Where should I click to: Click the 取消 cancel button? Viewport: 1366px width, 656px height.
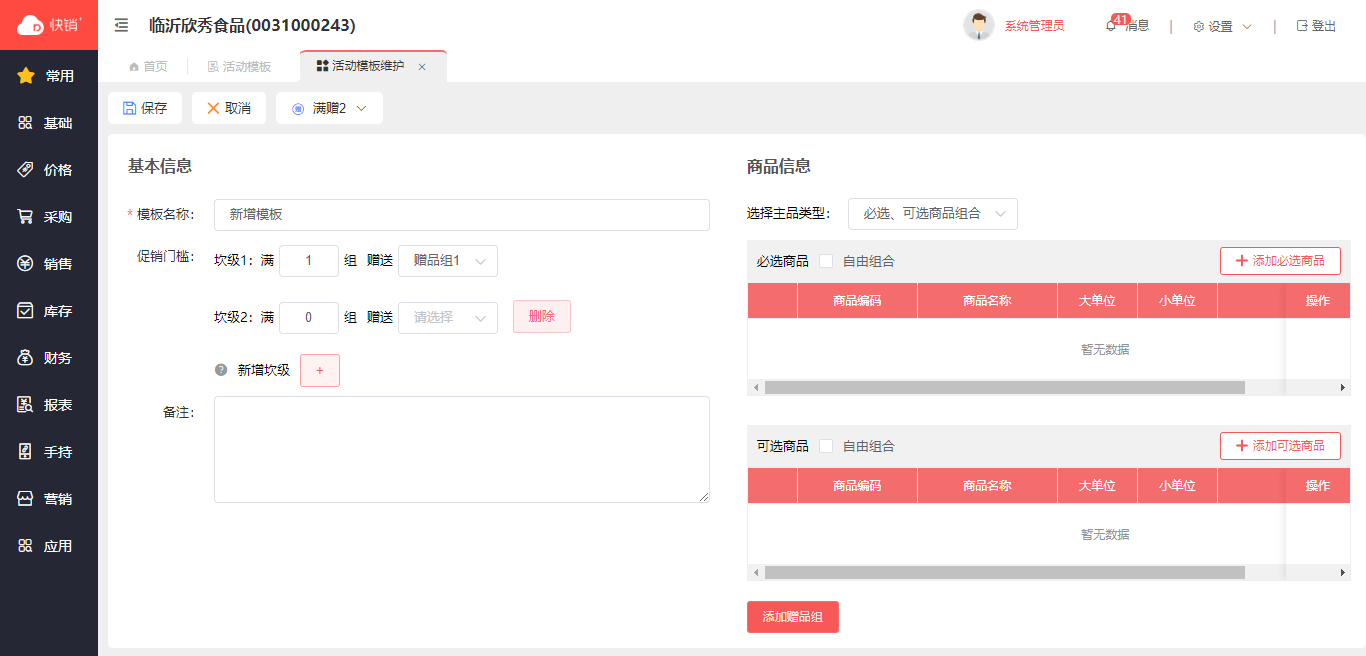(229, 108)
